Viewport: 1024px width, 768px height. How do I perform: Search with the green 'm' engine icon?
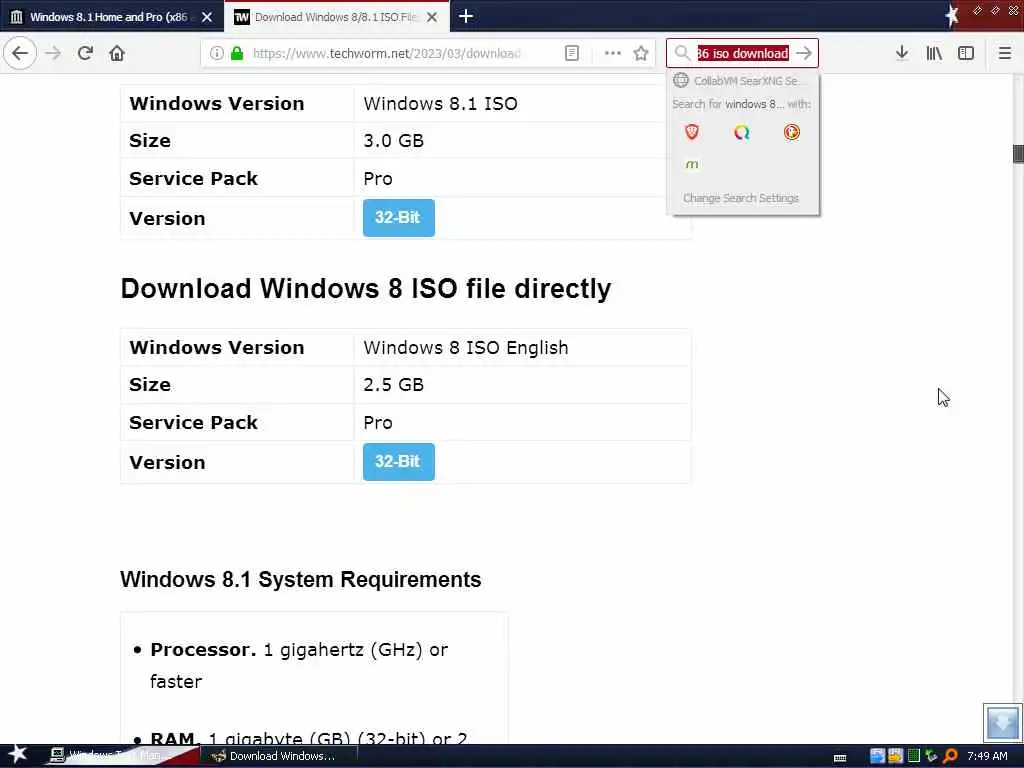pos(692,165)
